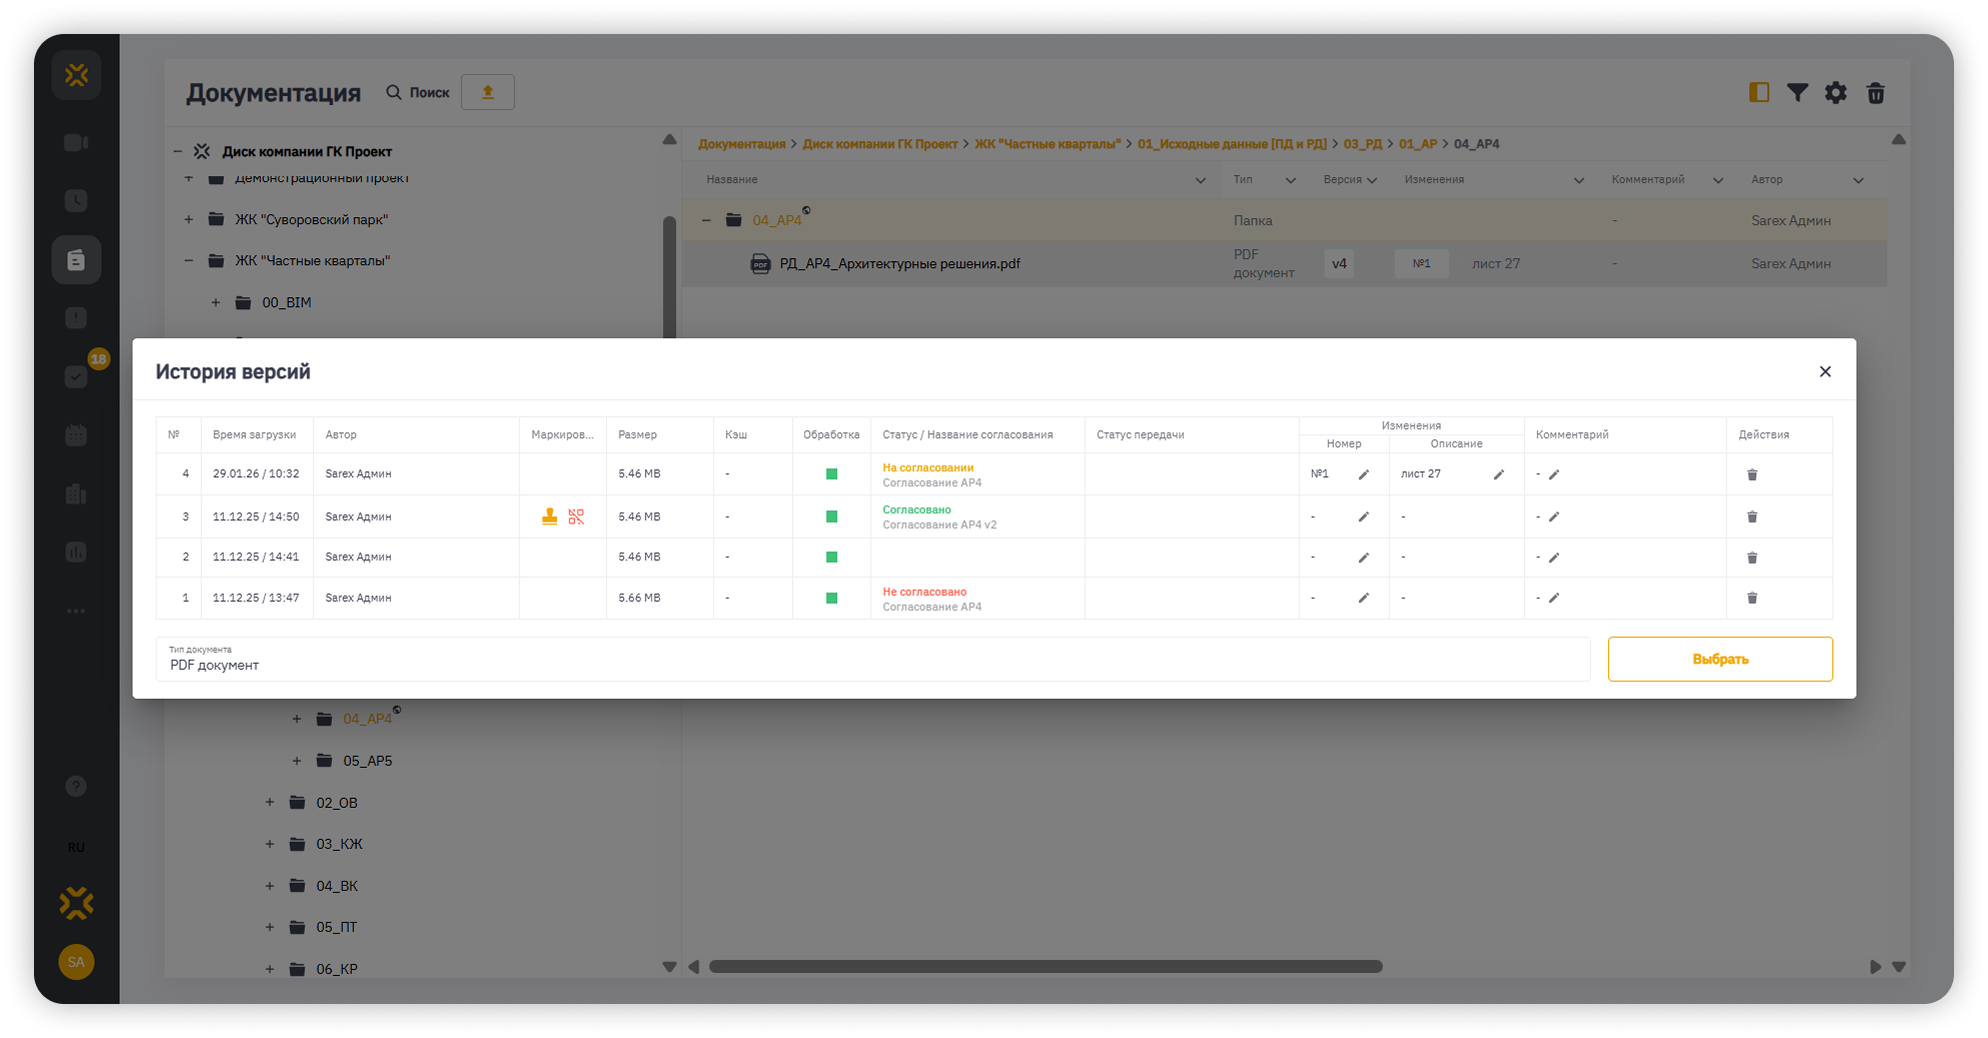The image size is (1988, 1038).
Task: Collapse ЖК "Частные кварталы" tree node
Action: 189,261
